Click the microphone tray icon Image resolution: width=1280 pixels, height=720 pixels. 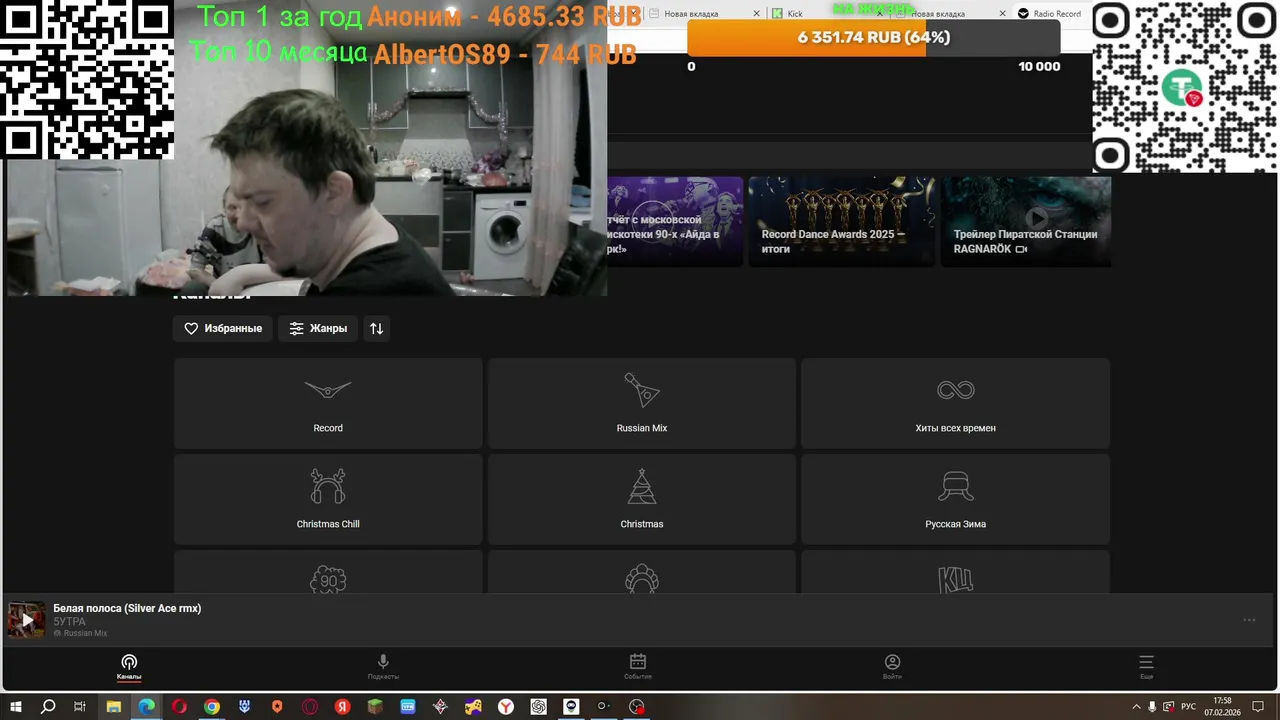click(x=1152, y=706)
